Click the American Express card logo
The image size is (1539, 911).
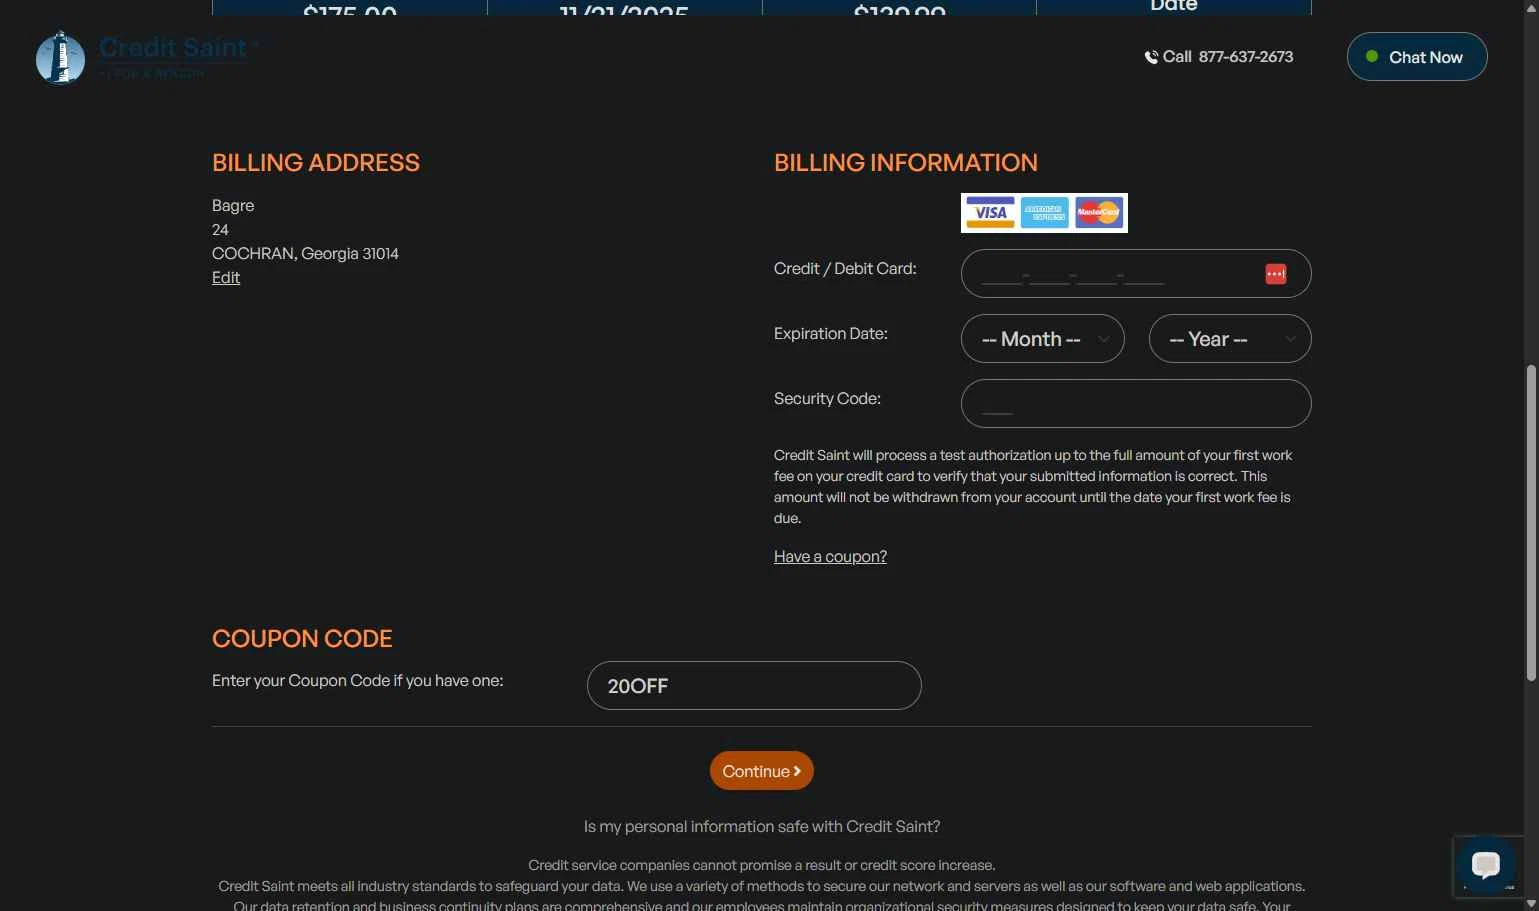click(1045, 213)
